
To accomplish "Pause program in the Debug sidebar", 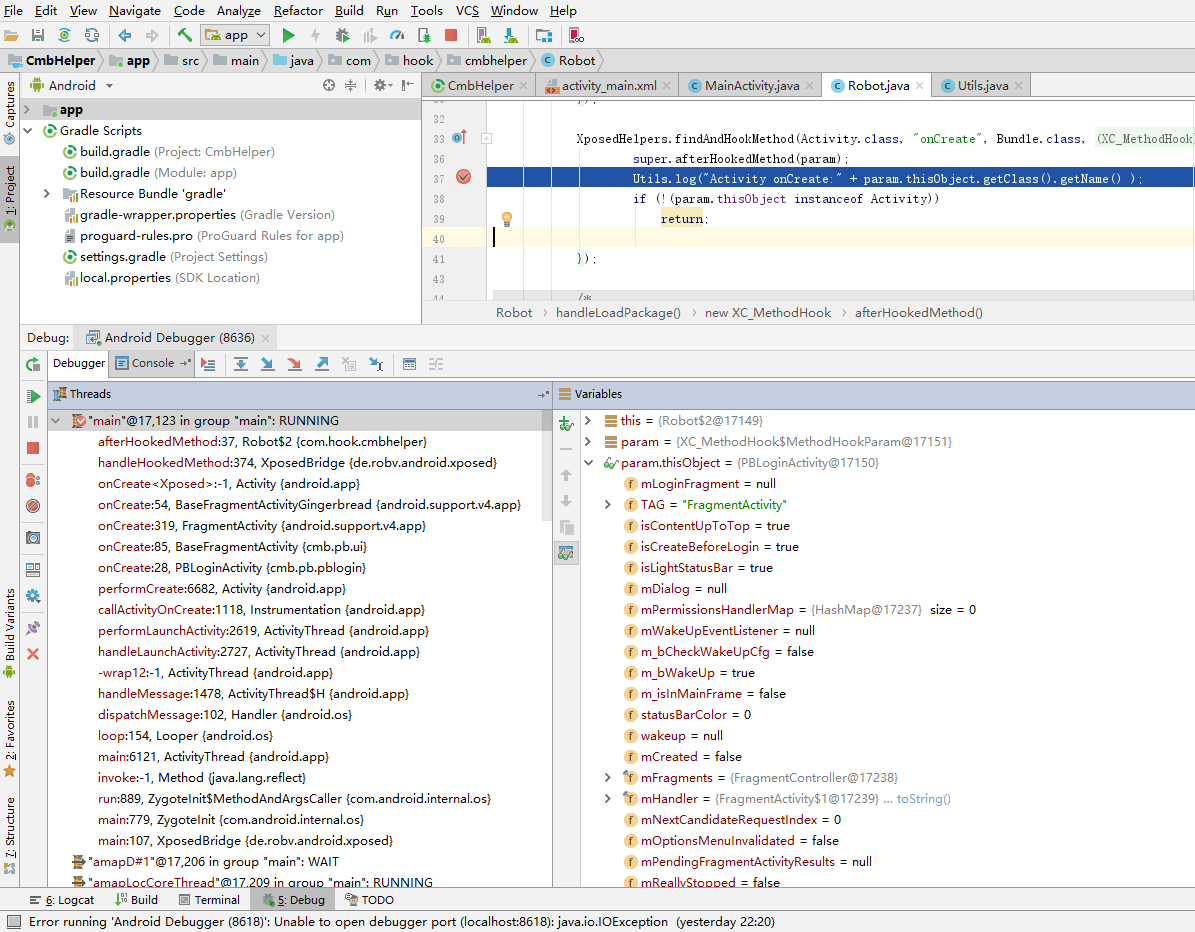I will (33, 422).
